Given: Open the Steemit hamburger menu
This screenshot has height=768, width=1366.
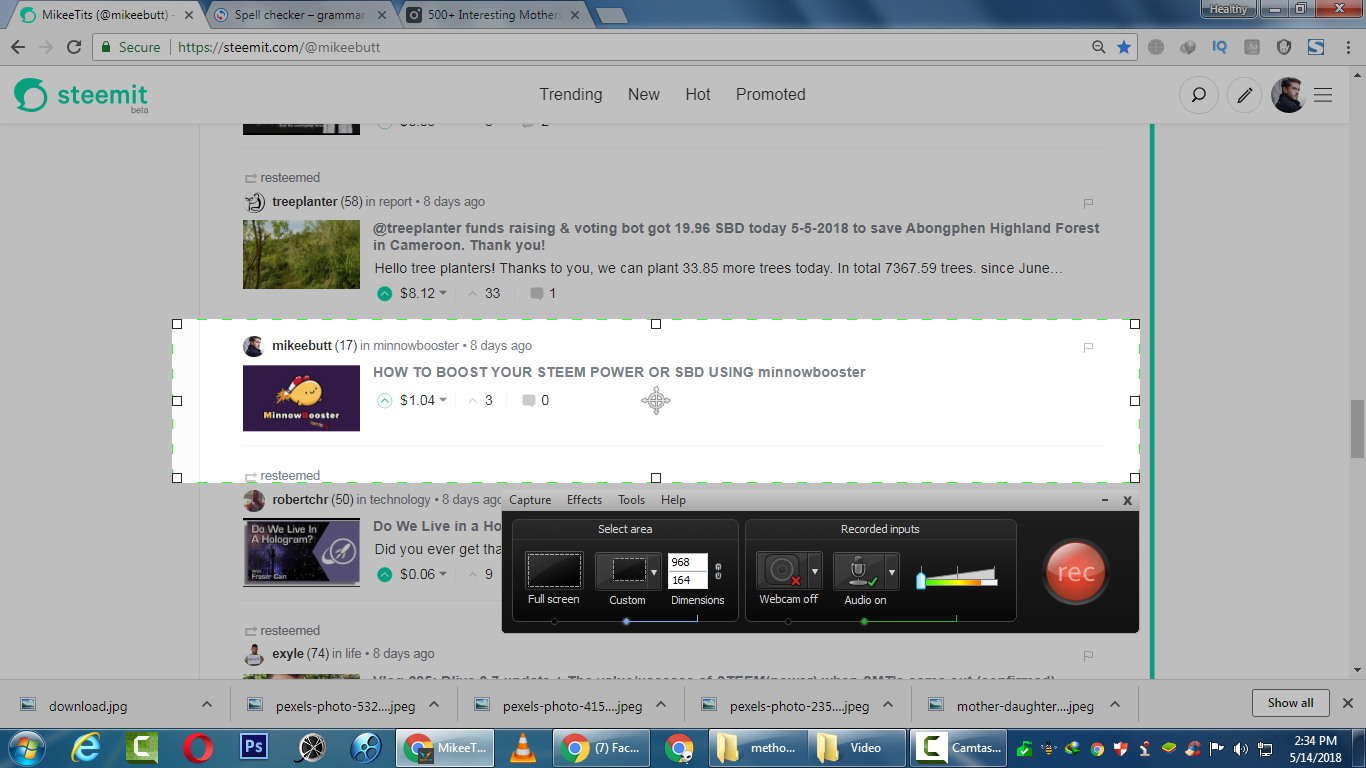Looking at the screenshot, I should (x=1323, y=96).
